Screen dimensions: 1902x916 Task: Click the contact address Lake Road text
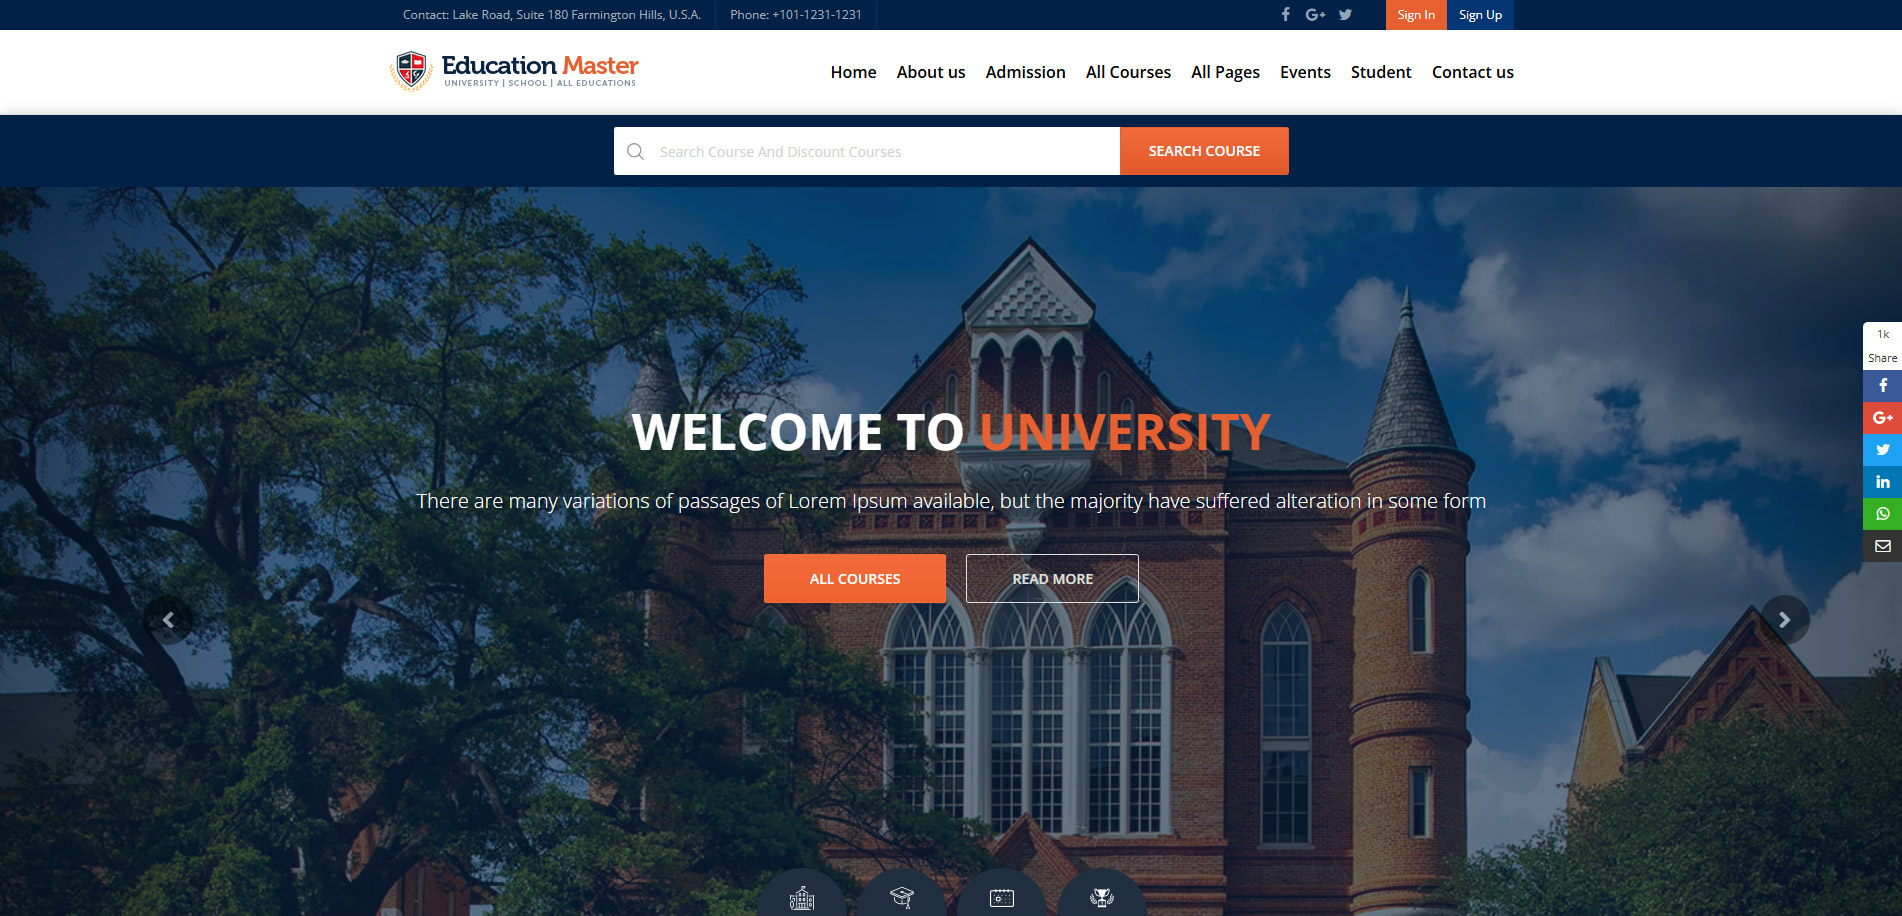pos(552,15)
